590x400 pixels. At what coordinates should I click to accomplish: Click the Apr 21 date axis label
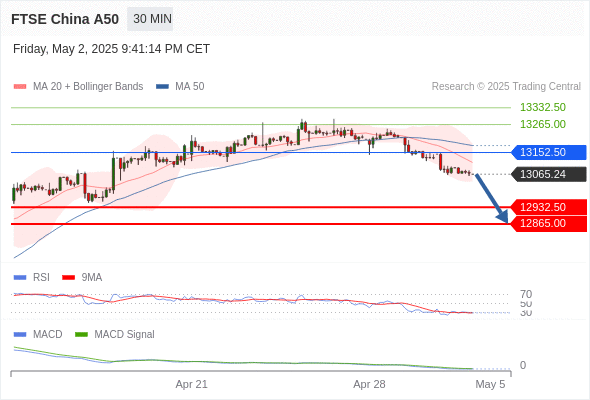click(192, 384)
